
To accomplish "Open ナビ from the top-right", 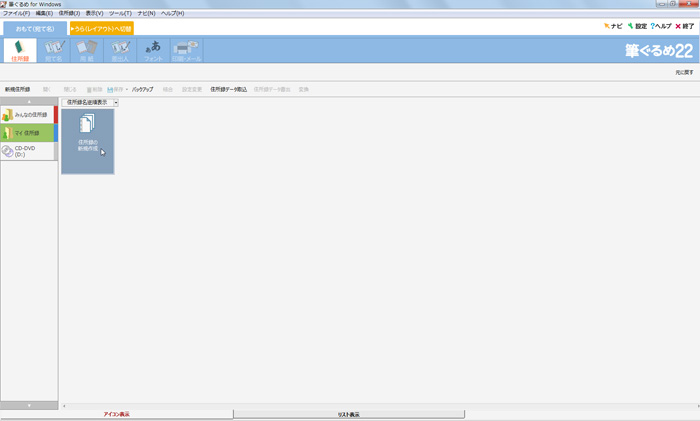I will [613, 26].
